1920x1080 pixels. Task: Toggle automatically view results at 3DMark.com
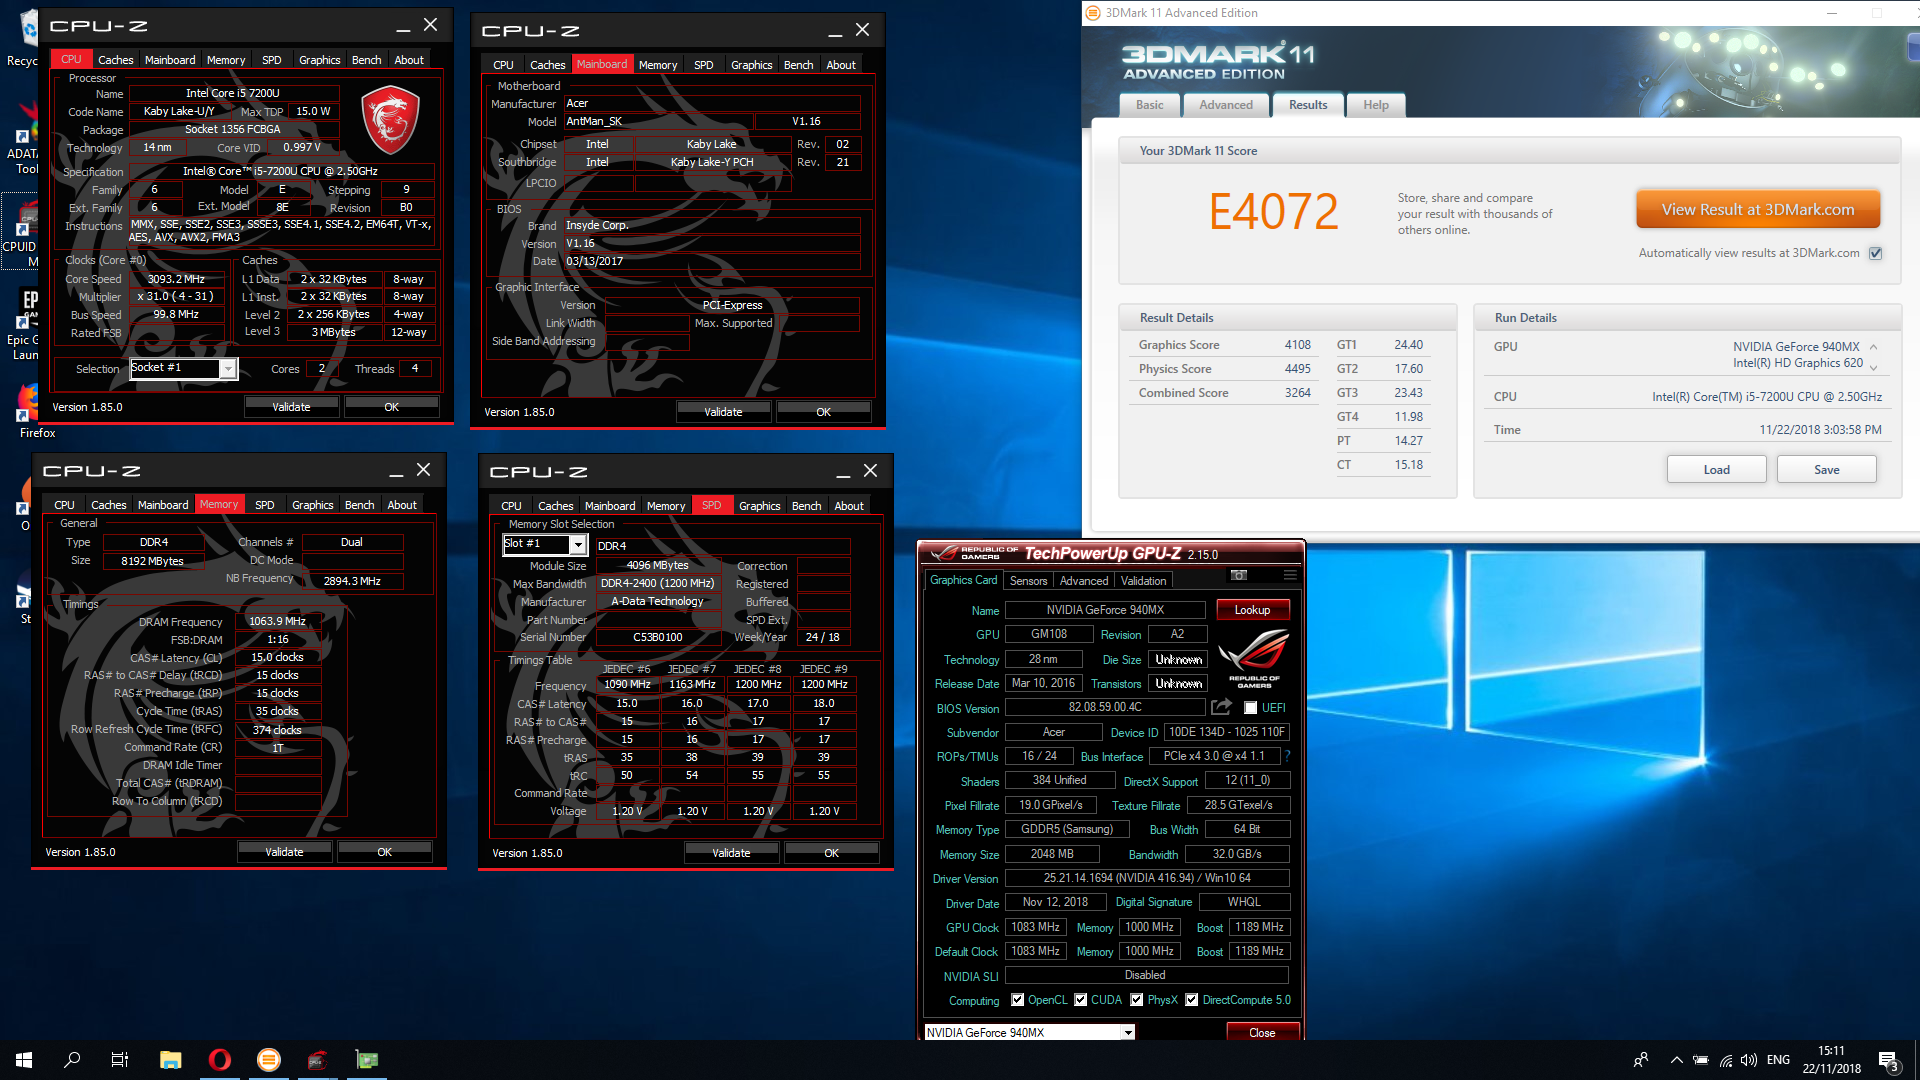(1876, 253)
